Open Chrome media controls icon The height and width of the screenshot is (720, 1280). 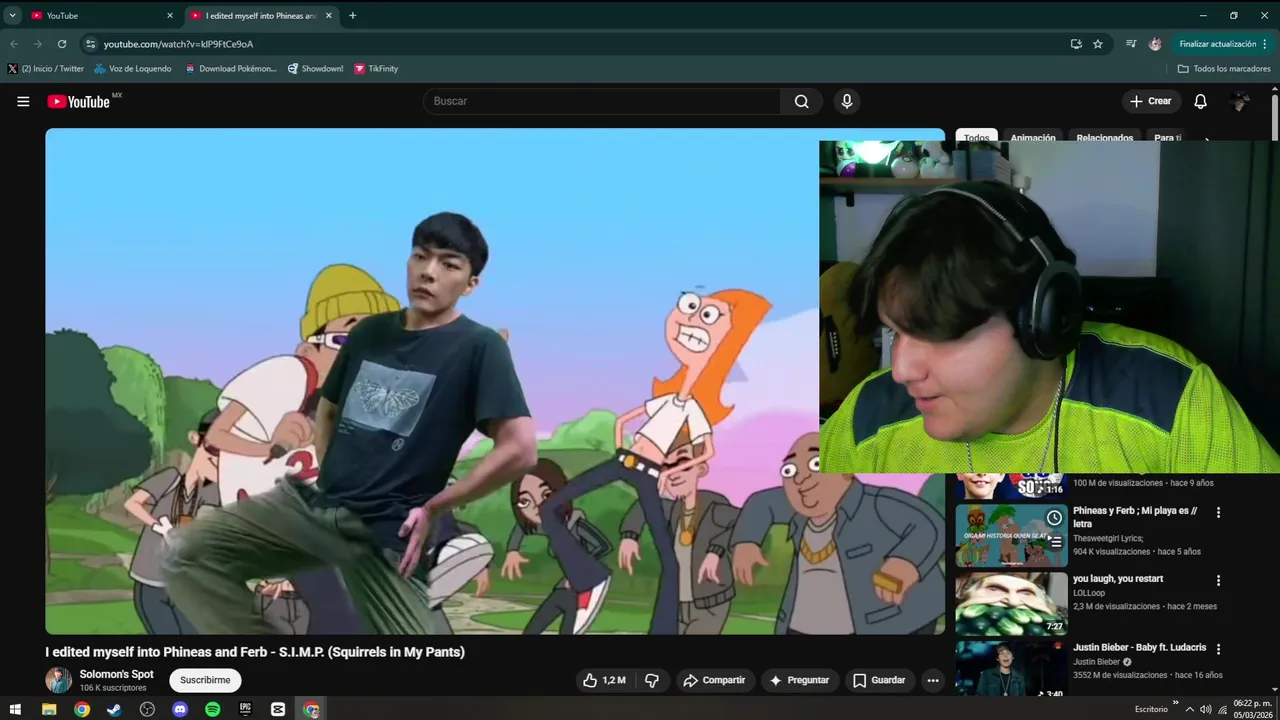pos(1131,44)
